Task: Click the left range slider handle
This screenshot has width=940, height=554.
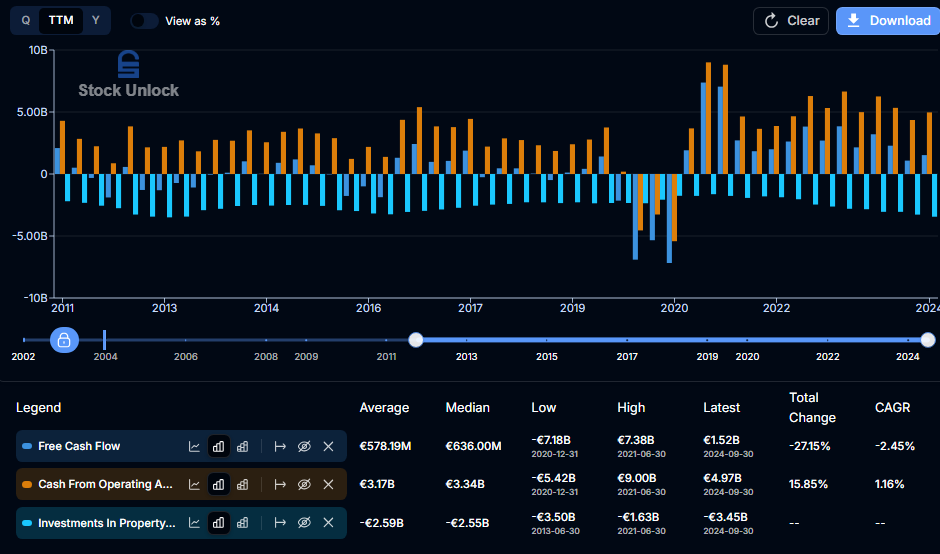Action: pyautogui.click(x=415, y=340)
